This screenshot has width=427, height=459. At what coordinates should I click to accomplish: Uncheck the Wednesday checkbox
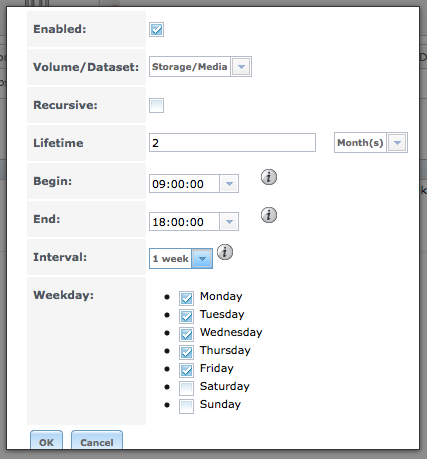tap(186, 334)
